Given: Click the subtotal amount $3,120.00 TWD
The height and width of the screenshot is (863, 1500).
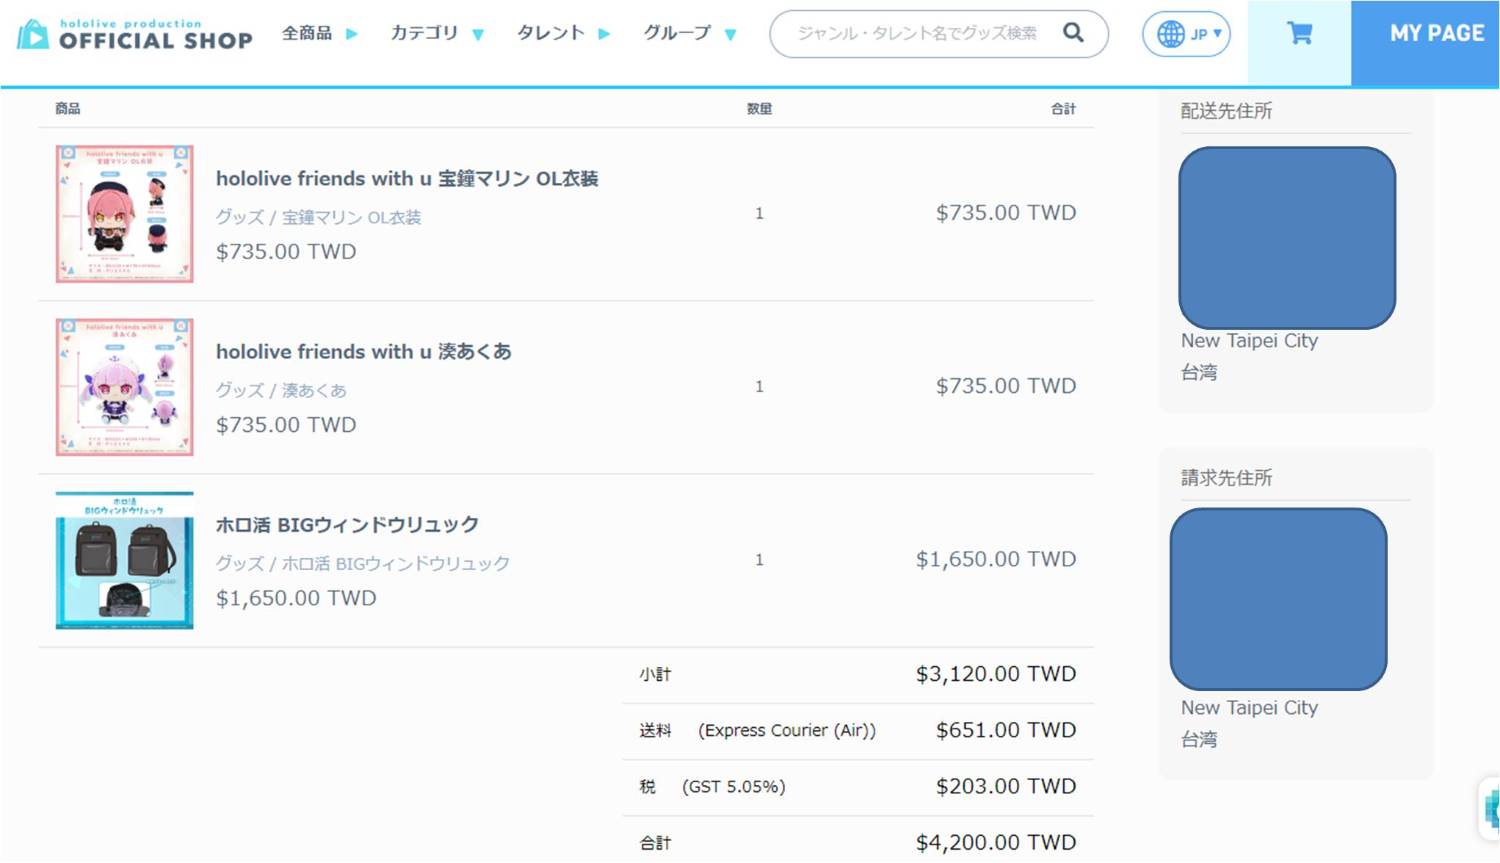Looking at the screenshot, I should [x=996, y=674].
